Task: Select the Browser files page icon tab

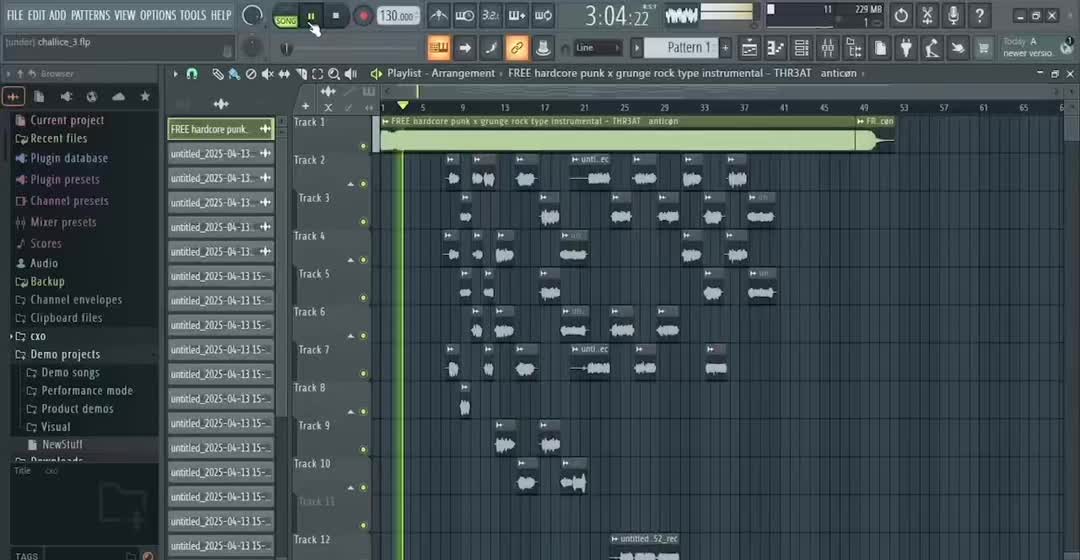Action: point(39,97)
